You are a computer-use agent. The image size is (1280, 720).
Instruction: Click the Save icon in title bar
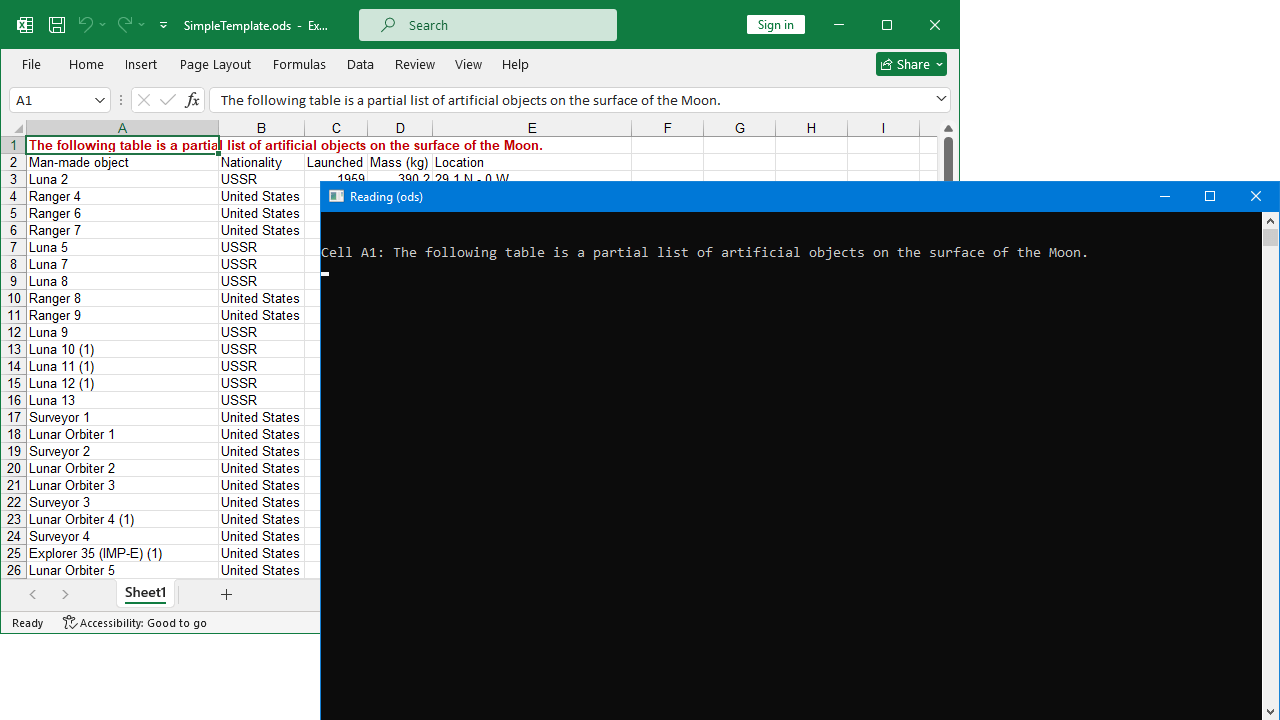[x=57, y=25]
